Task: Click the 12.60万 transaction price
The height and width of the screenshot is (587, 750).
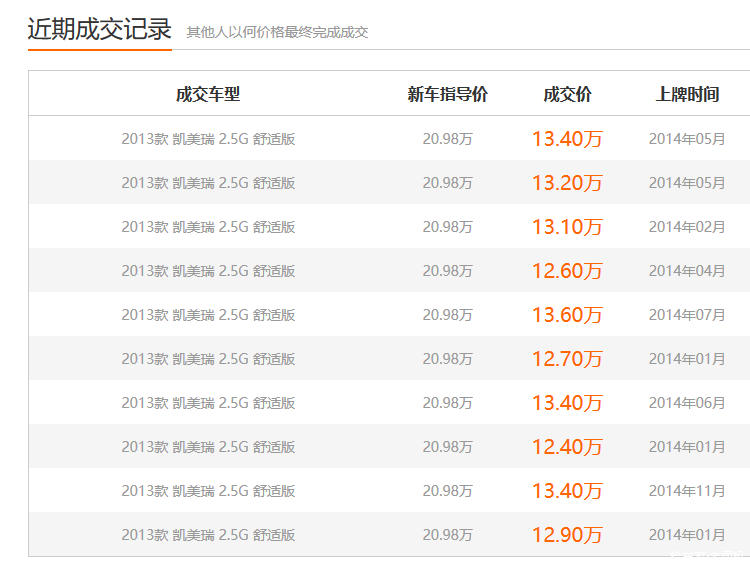Action: coord(567,271)
